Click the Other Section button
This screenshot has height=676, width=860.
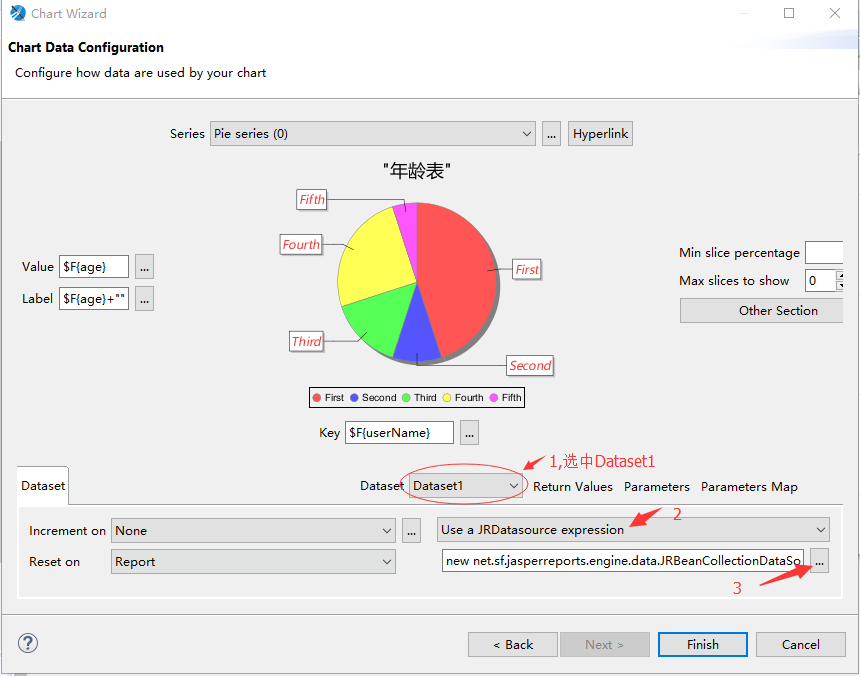(761, 311)
